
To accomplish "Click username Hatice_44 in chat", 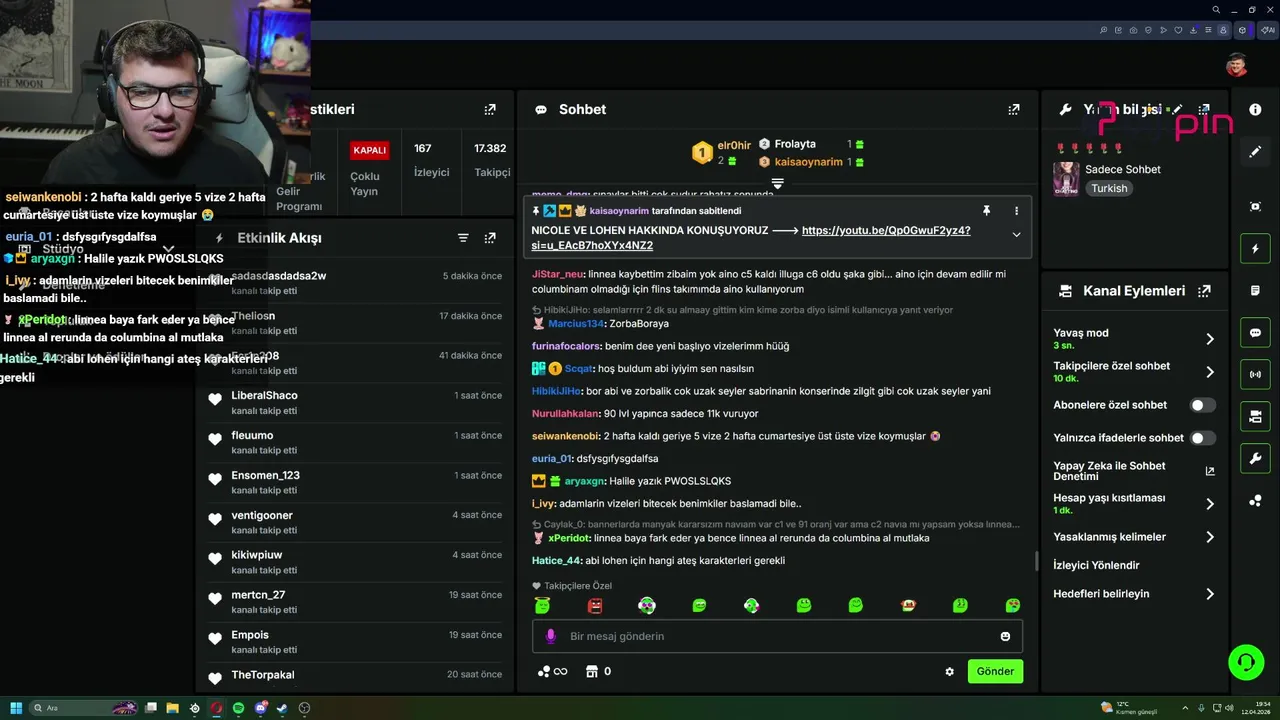I will 556,561.
